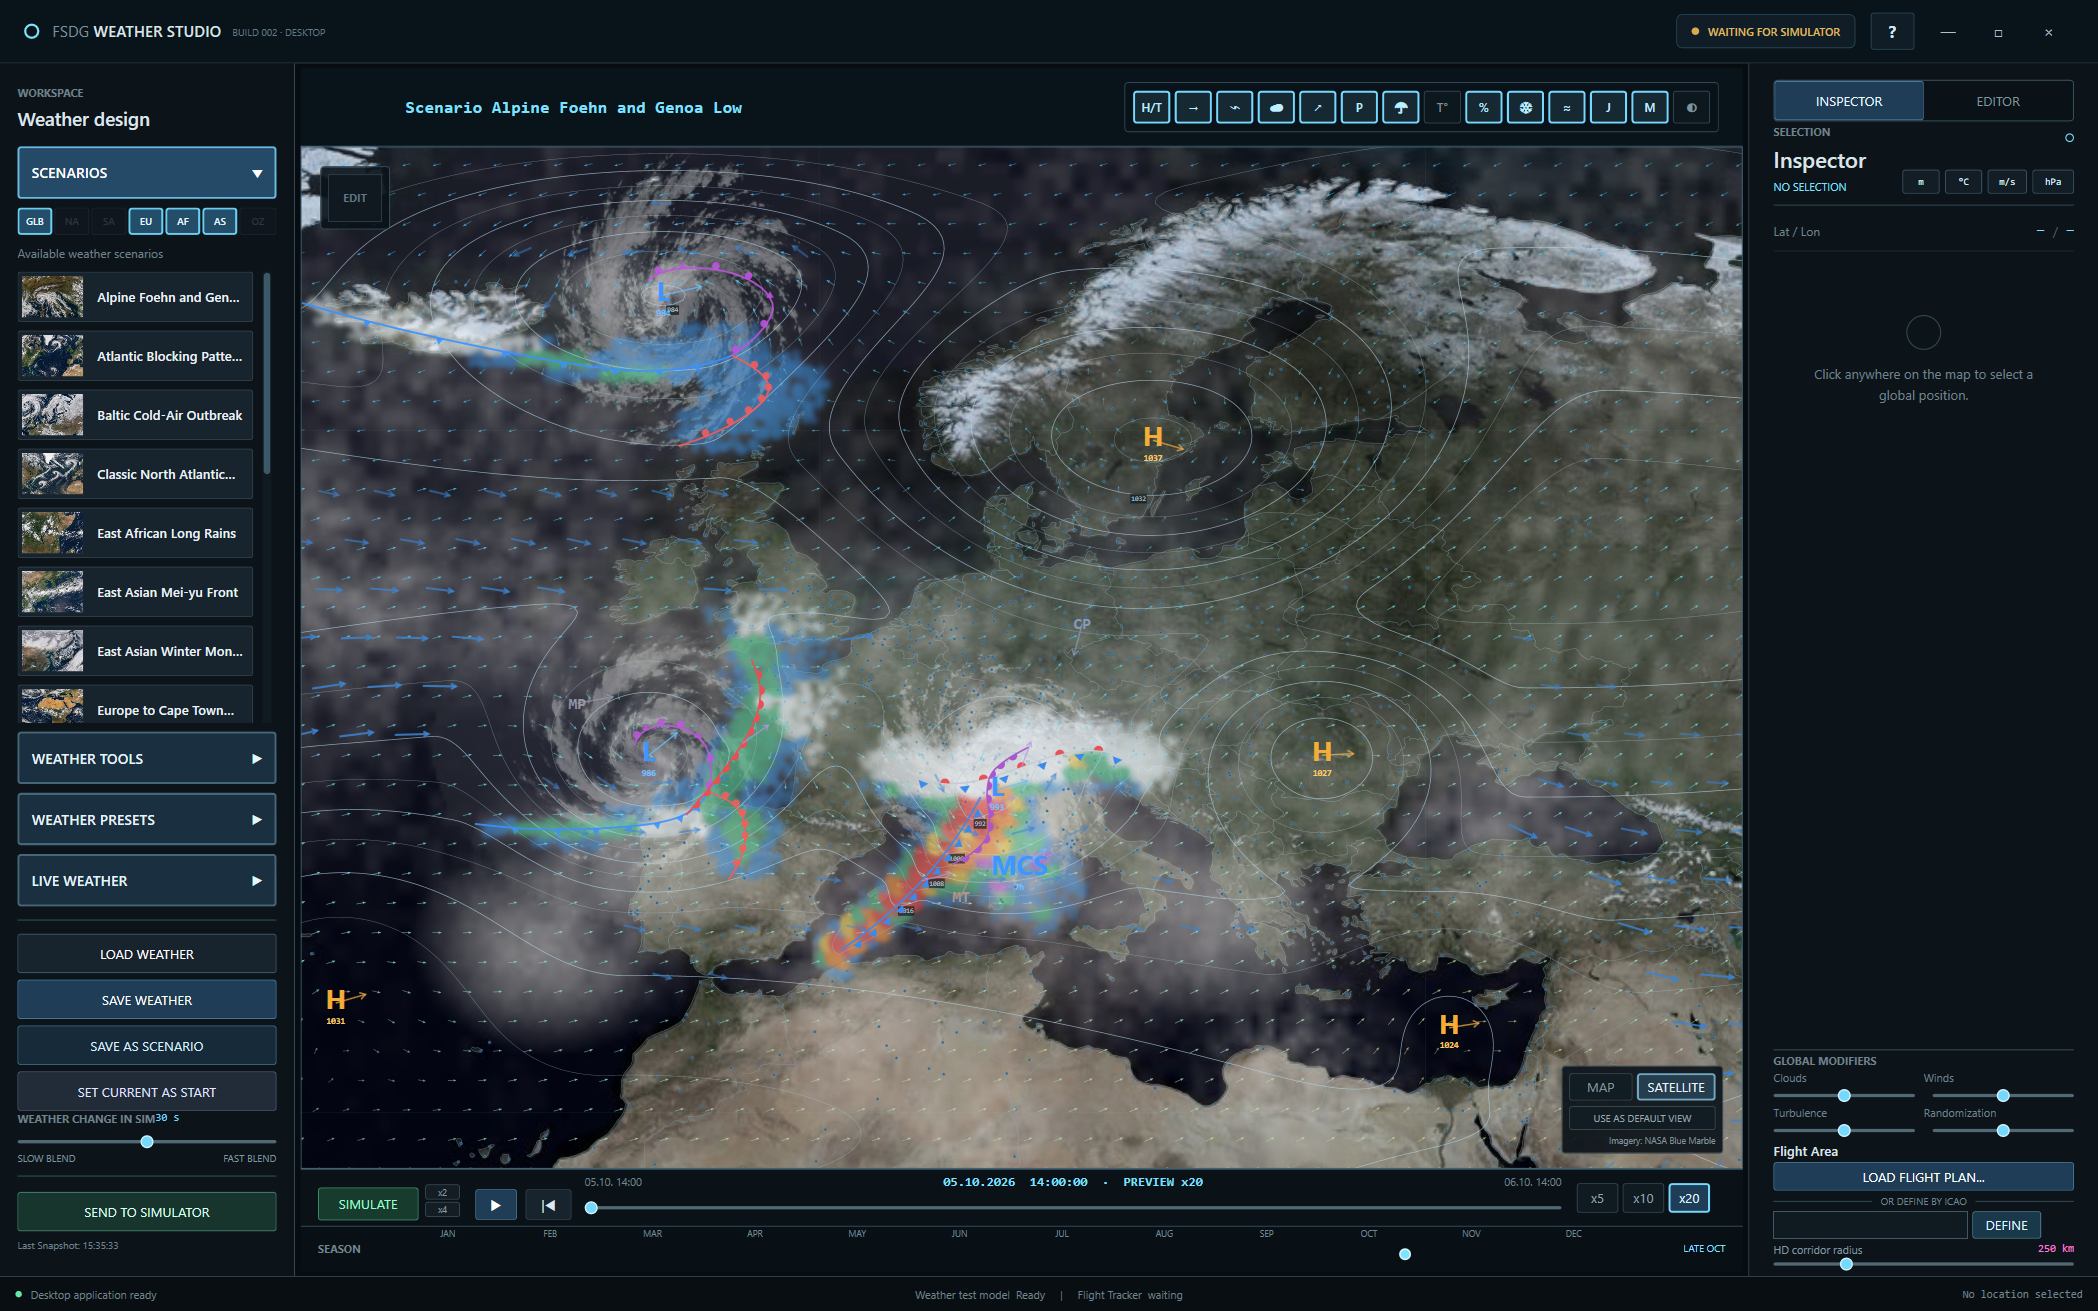Click SAVE AS SCENARIO button
This screenshot has width=2098, height=1311.
click(147, 1046)
